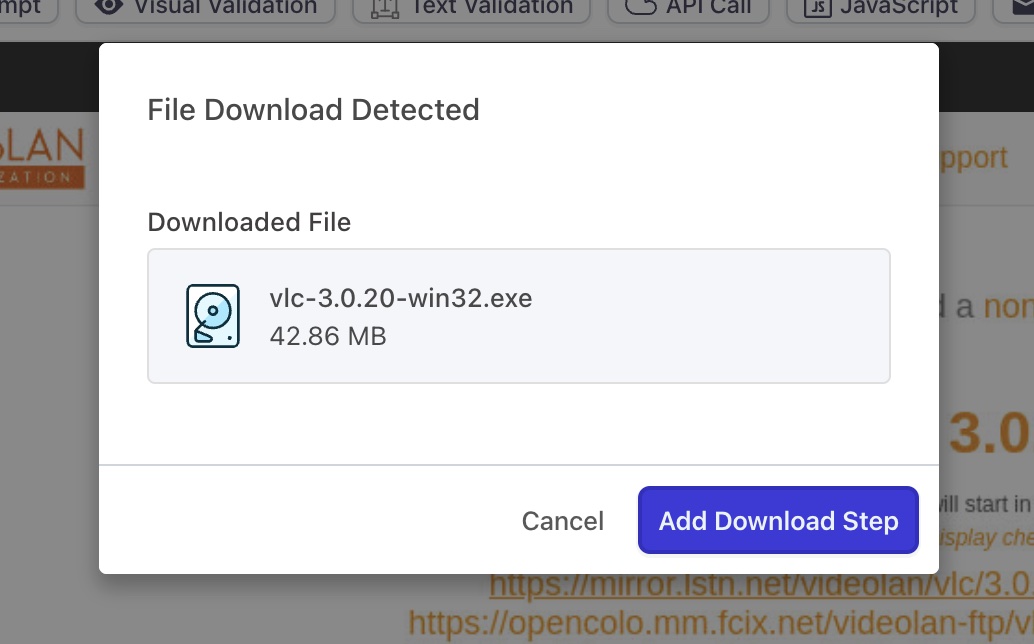Screen dimensions: 1034x644
Task: Click the Text Validation bounding-box icon
Action: tap(386, 7)
